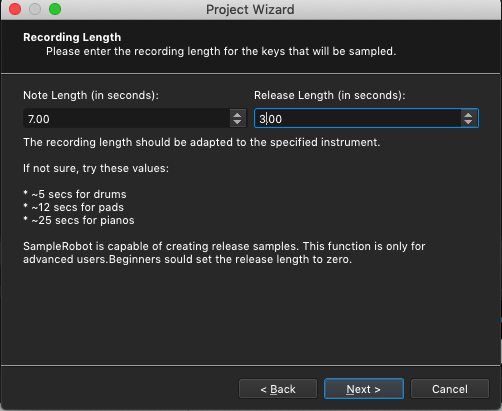Click the SampleRobot release samples paragraph
The image size is (502, 411).
pyautogui.click(x=224, y=253)
